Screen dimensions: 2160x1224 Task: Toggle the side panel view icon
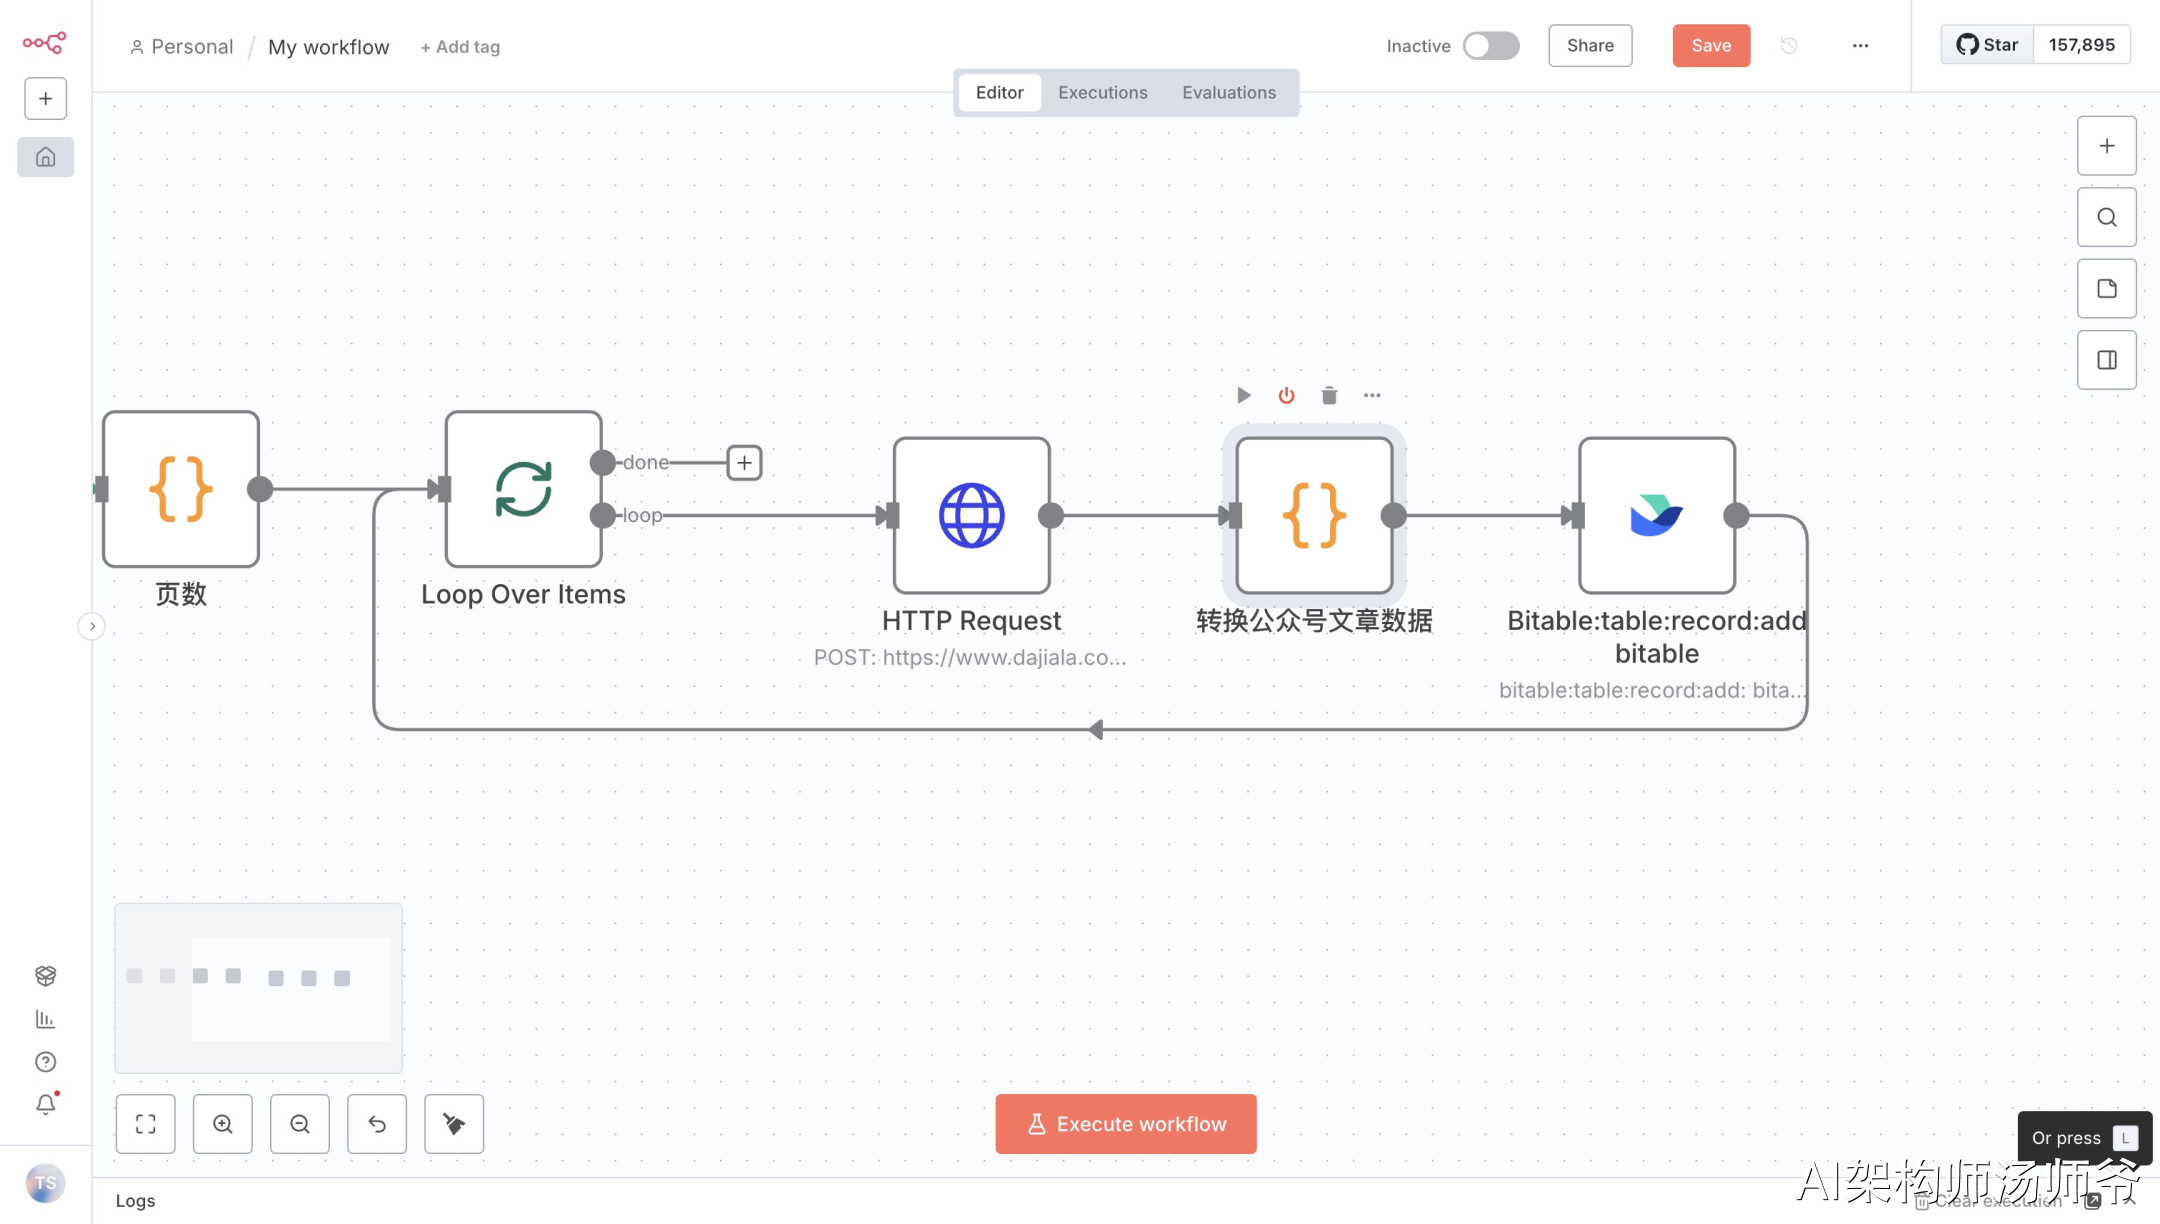[x=2106, y=360]
